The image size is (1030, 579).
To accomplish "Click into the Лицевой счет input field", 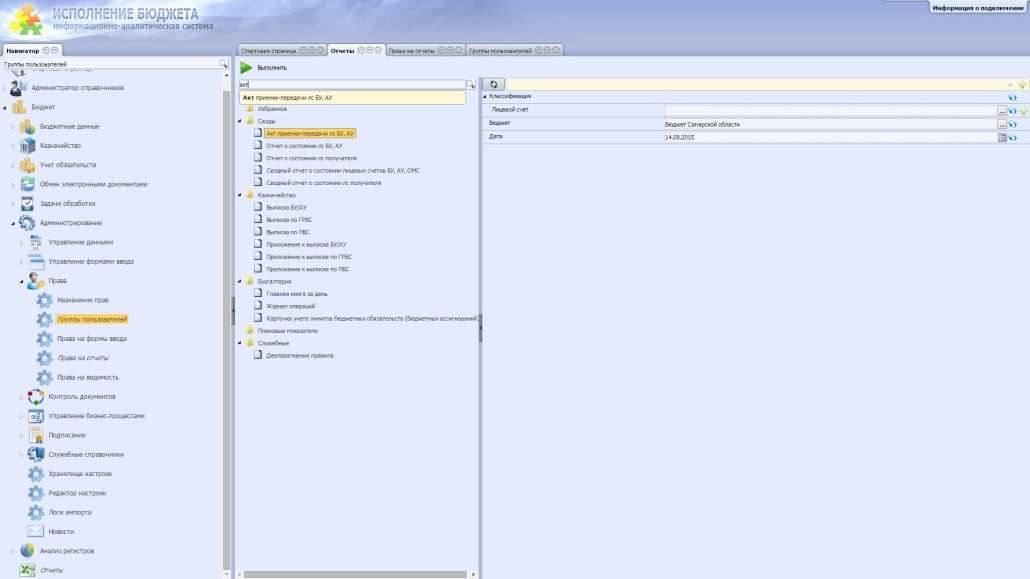I will pos(830,111).
